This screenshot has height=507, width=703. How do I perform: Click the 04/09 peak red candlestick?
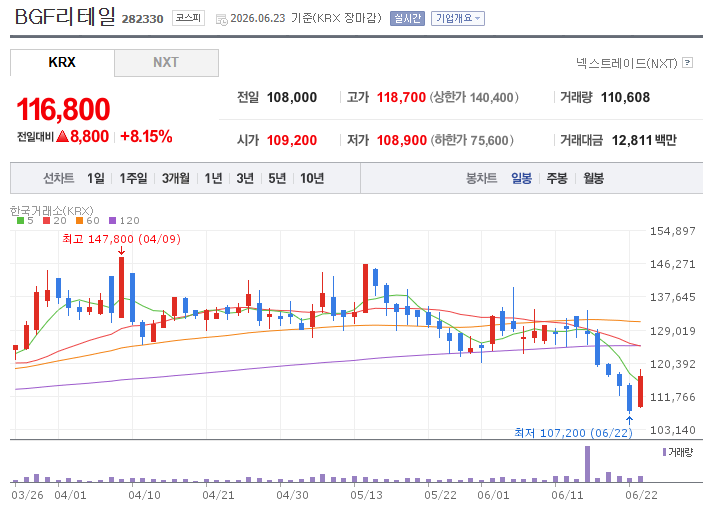[x=122, y=287]
